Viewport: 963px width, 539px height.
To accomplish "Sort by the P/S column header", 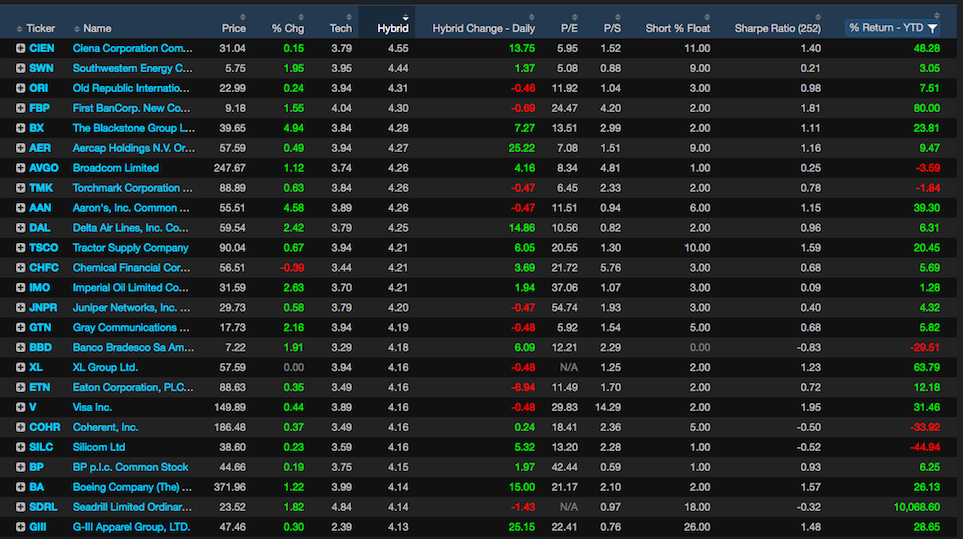I will [x=612, y=28].
